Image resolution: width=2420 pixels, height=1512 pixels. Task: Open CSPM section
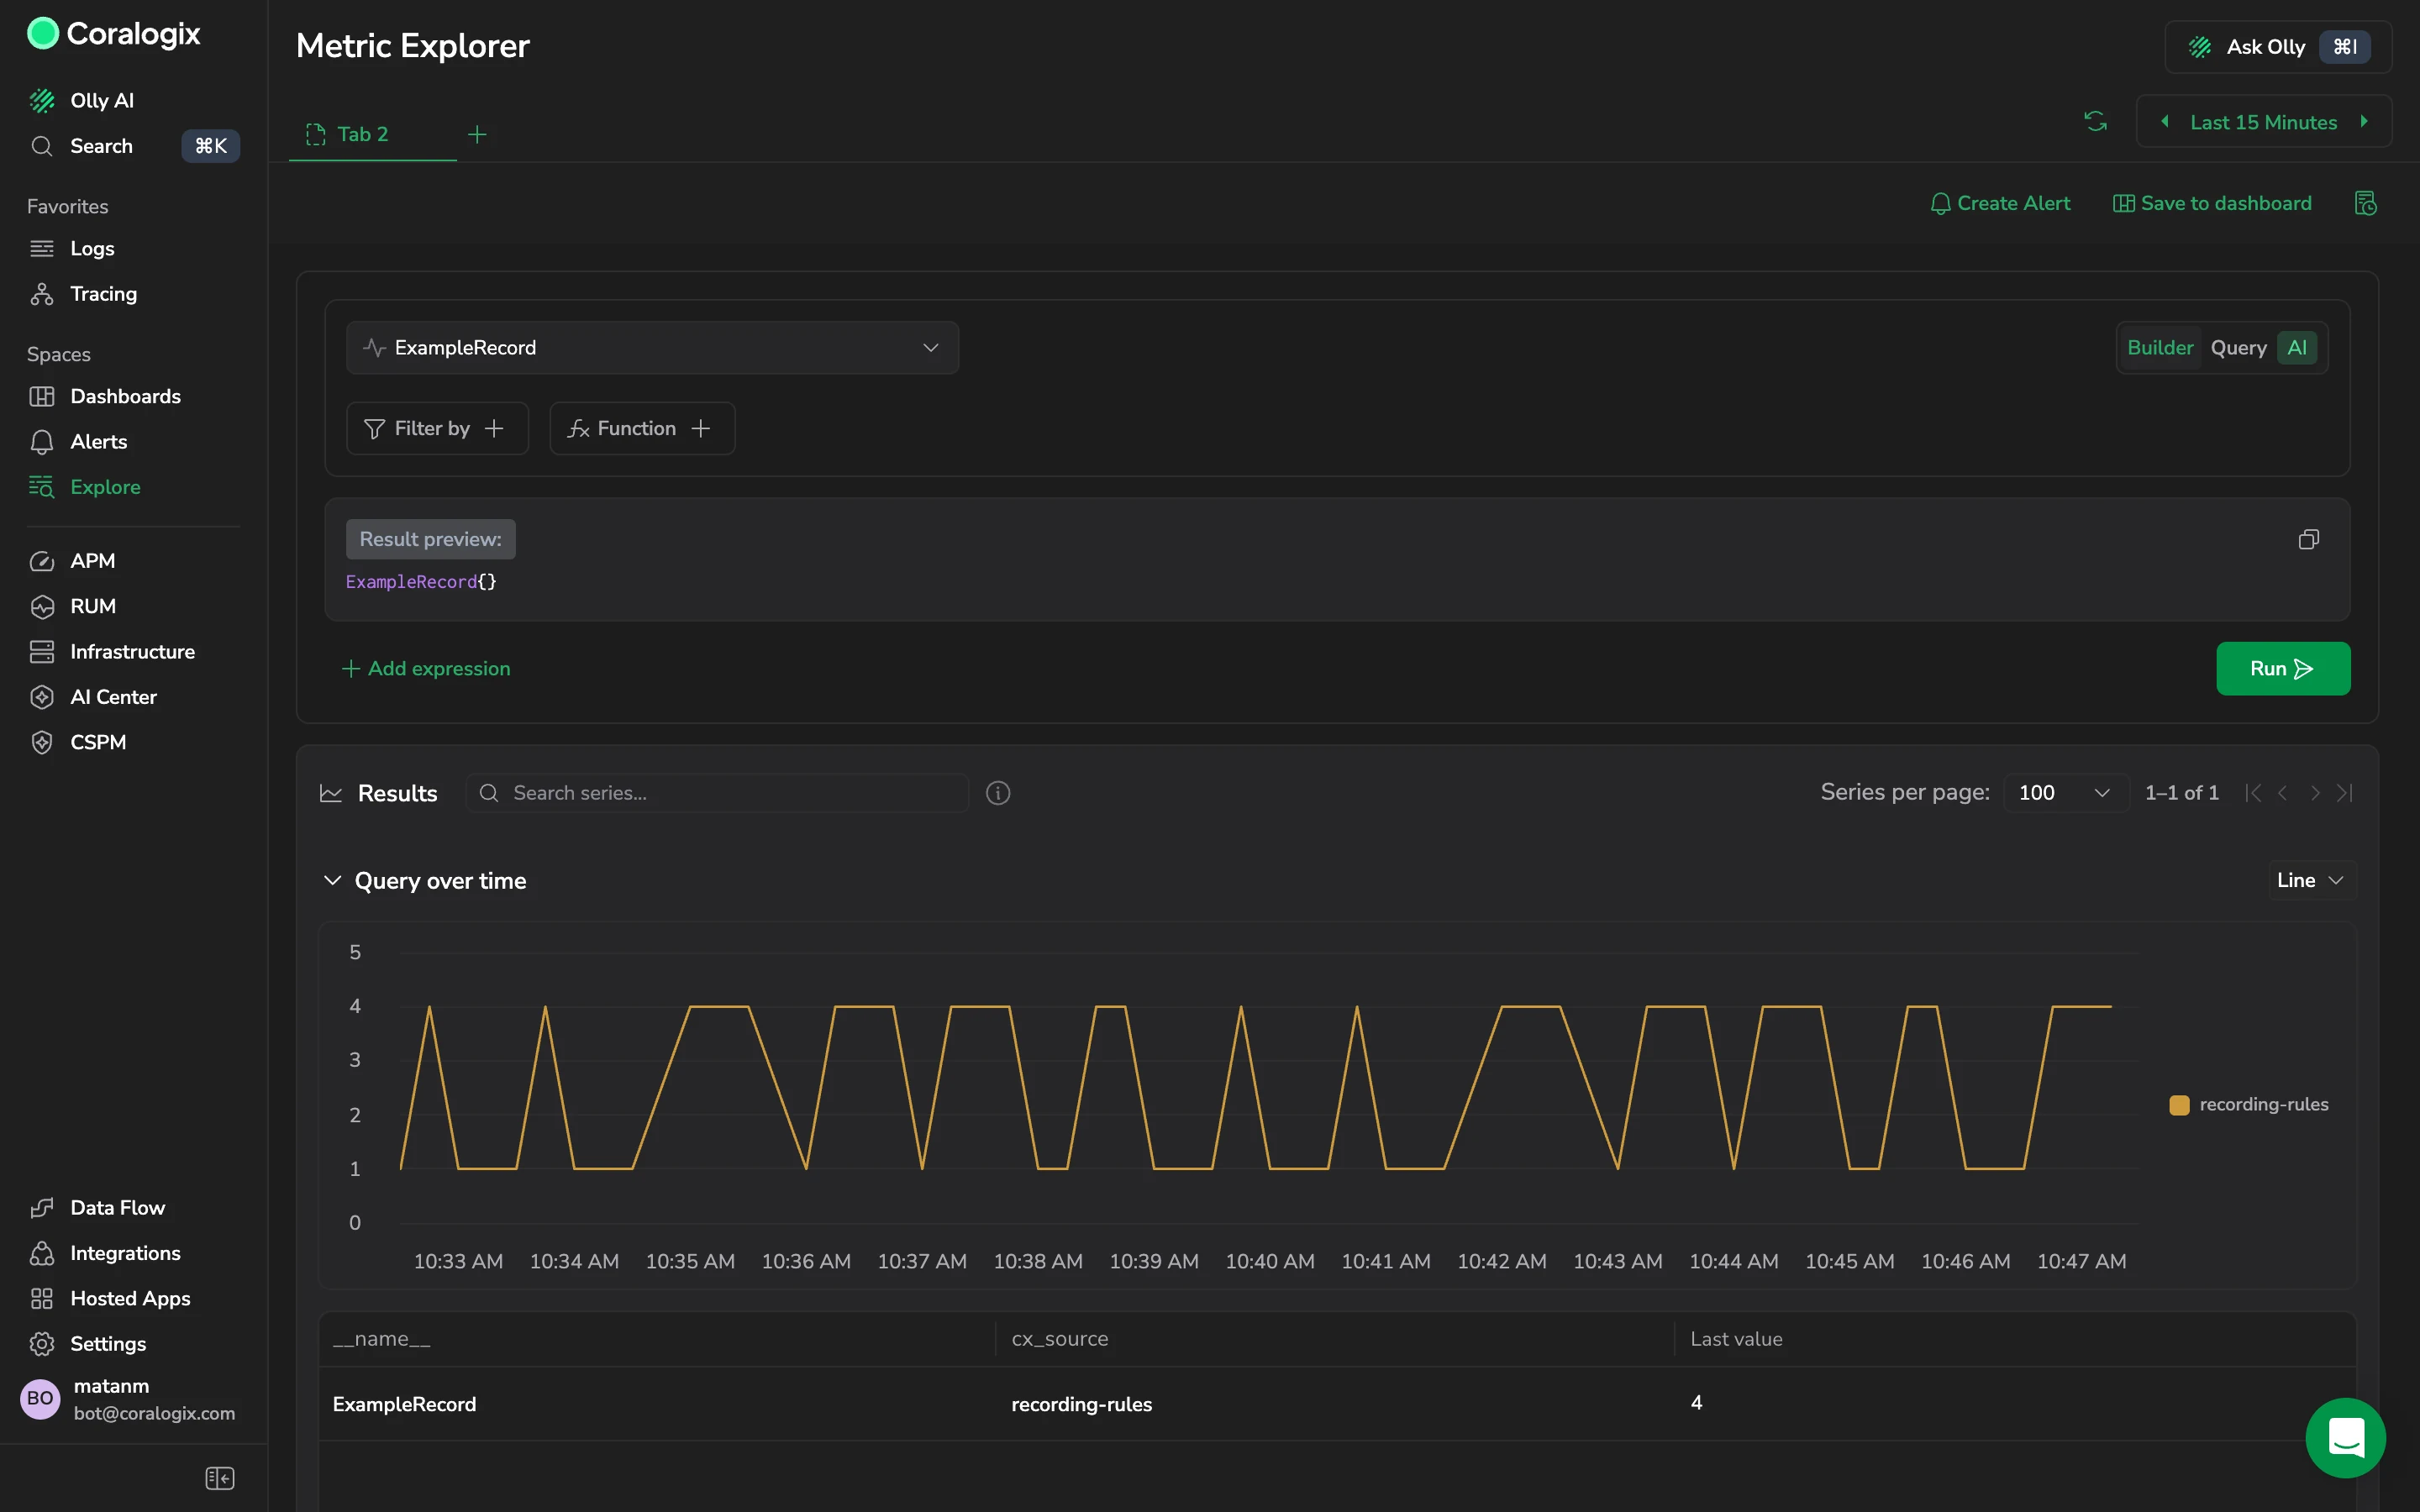[x=98, y=742]
